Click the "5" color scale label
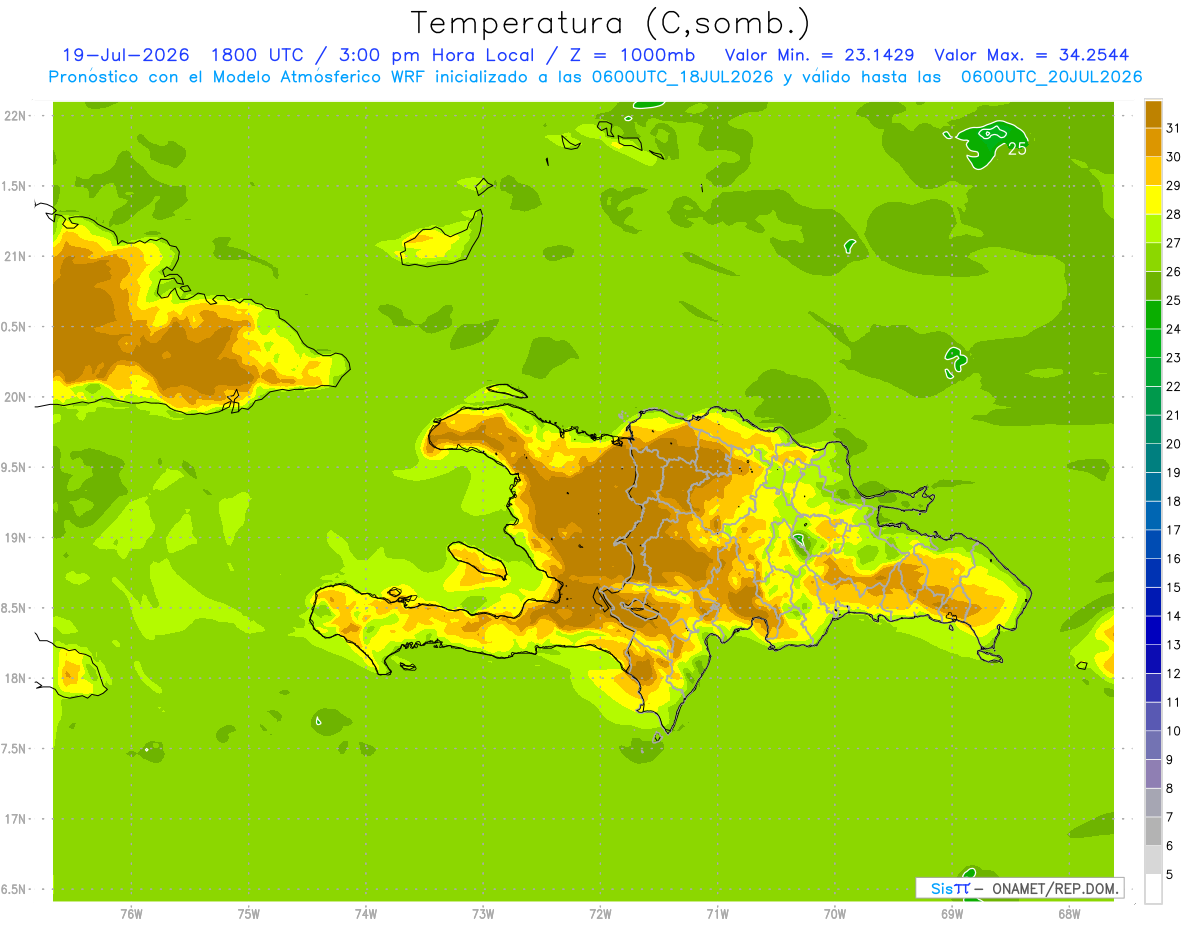 point(1170,875)
